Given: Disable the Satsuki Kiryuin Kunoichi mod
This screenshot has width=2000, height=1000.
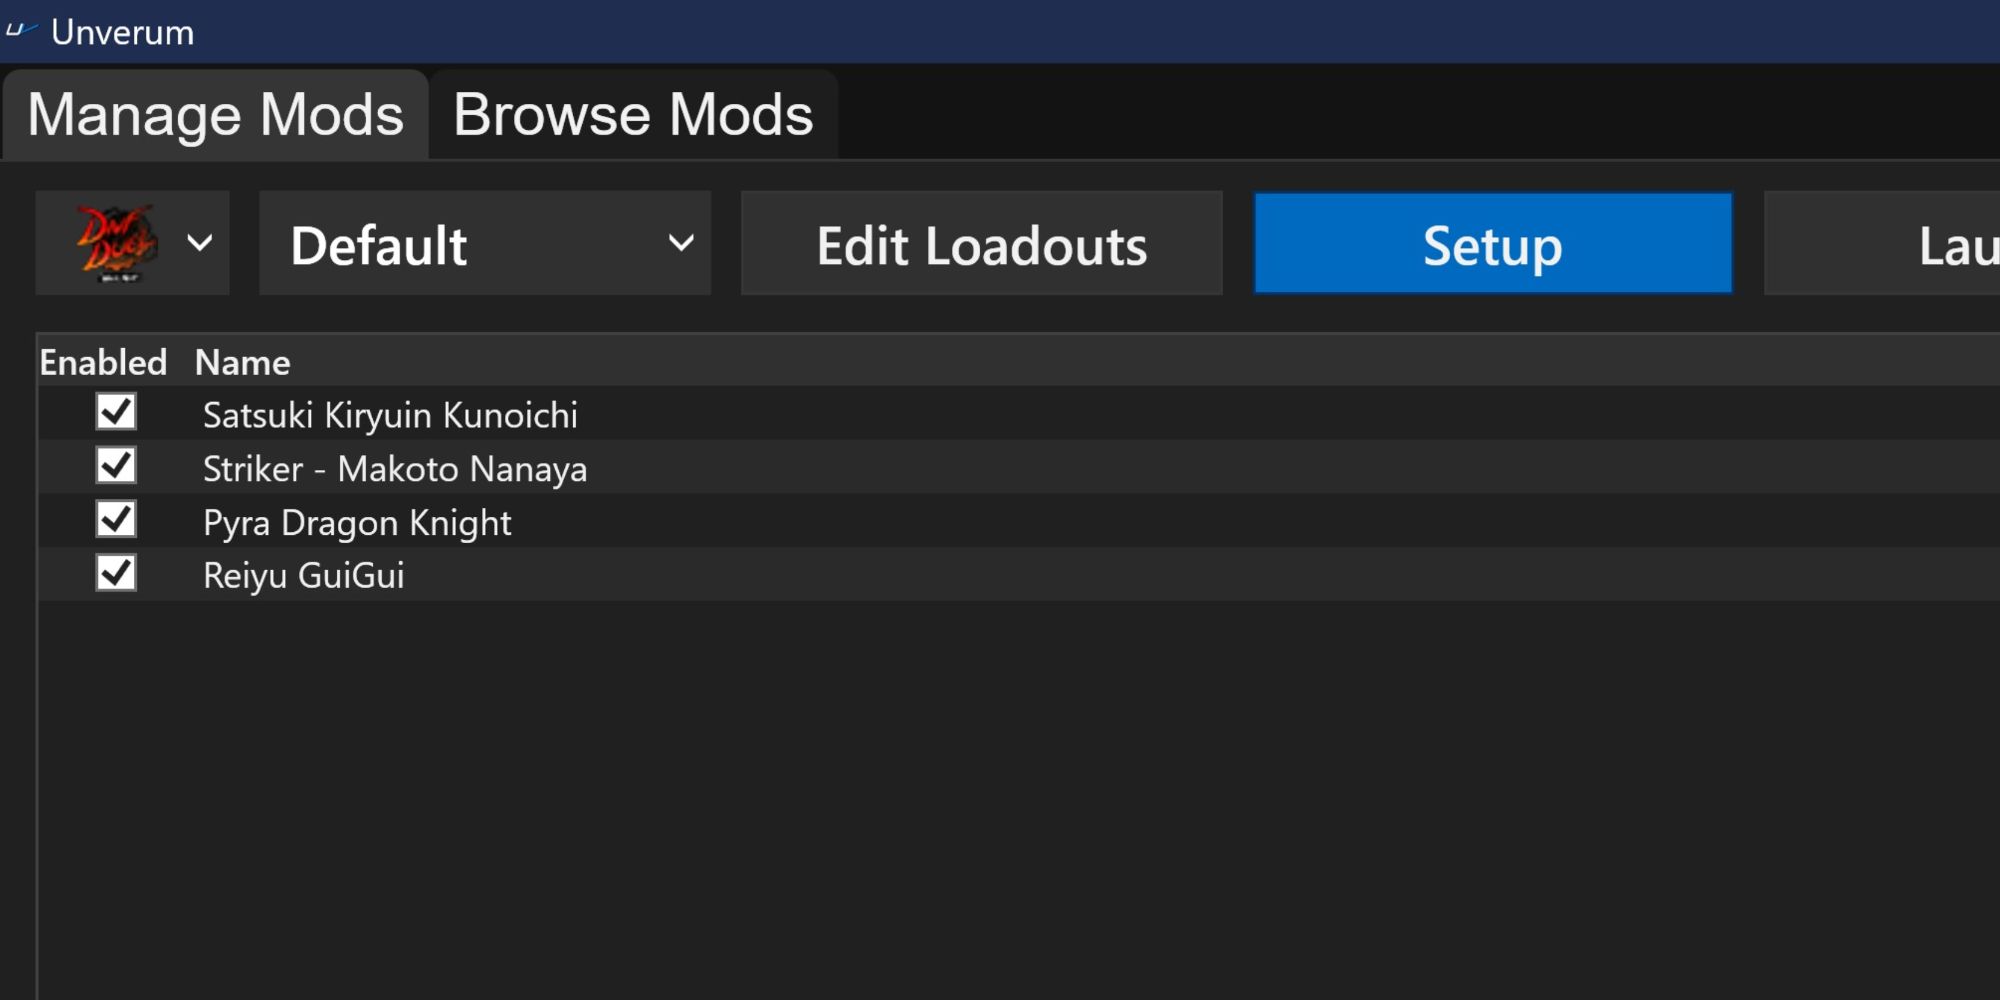Looking at the screenshot, I should click(x=116, y=411).
